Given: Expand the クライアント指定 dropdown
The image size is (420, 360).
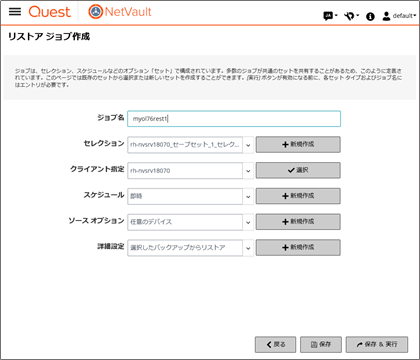Looking at the screenshot, I should point(248,171).
